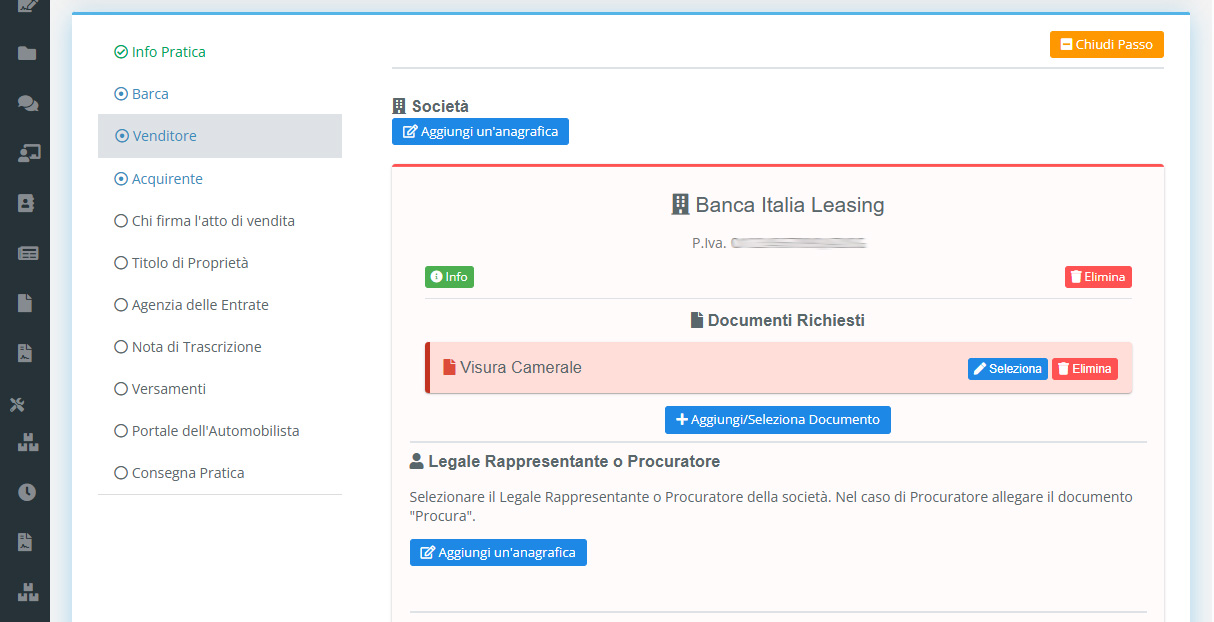Click the PDF file icon just above the tools icon

[x=26, y=353]
